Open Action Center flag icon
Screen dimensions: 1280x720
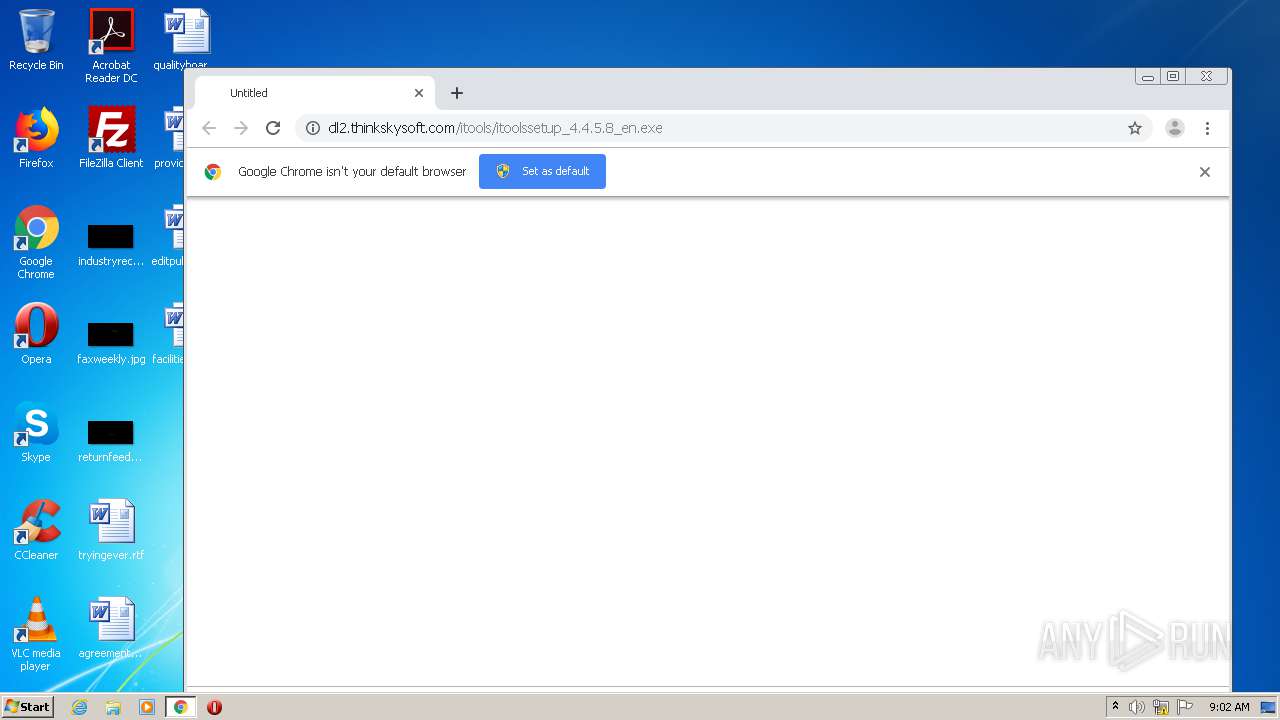(x=1185, y=707)
